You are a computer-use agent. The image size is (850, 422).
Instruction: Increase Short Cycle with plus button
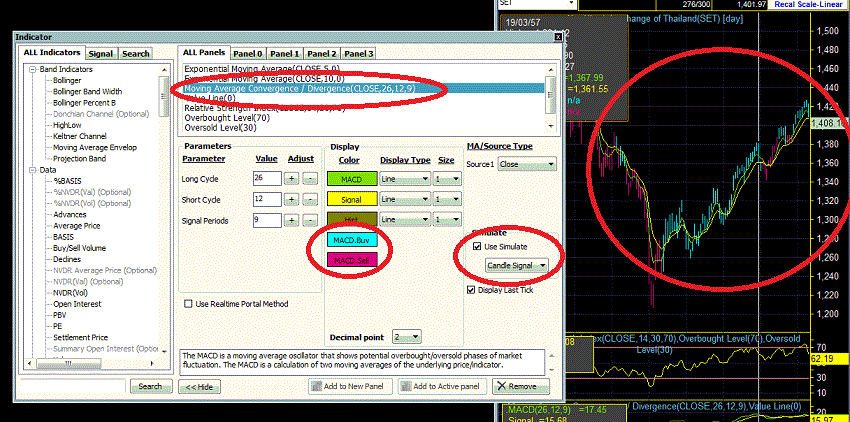(x=291, y=200)
